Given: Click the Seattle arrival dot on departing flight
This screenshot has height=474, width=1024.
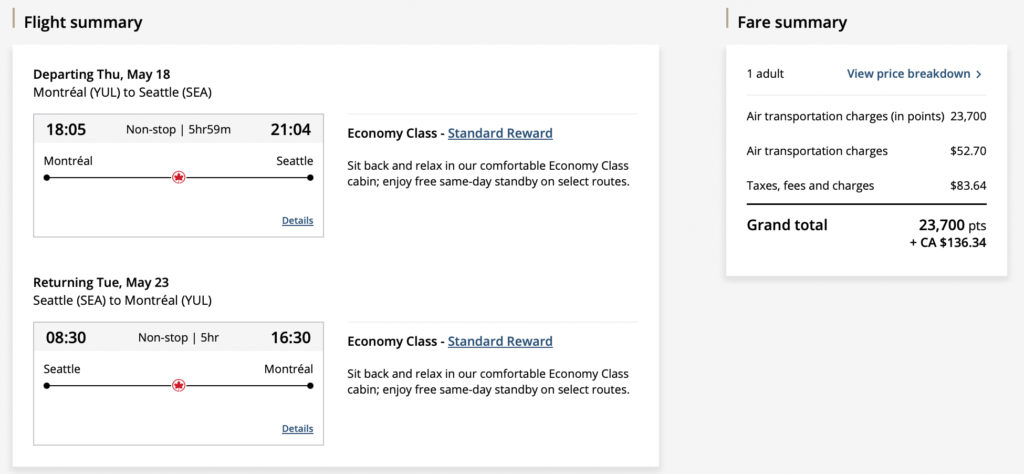Looking at the screenshot, I should [x=310, y=178].
